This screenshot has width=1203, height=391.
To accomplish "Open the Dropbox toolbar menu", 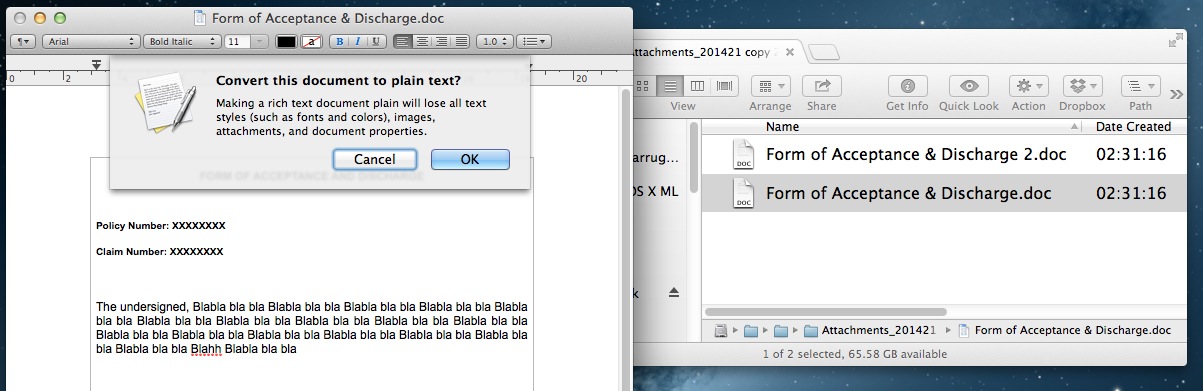I will [1082, 86].
